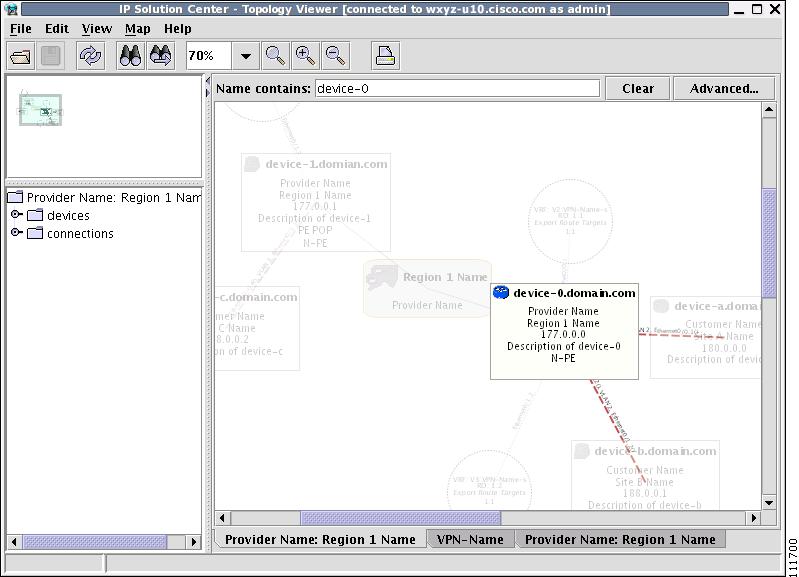Click the Name contains input field
799x577 pixels.
point(457,89)
